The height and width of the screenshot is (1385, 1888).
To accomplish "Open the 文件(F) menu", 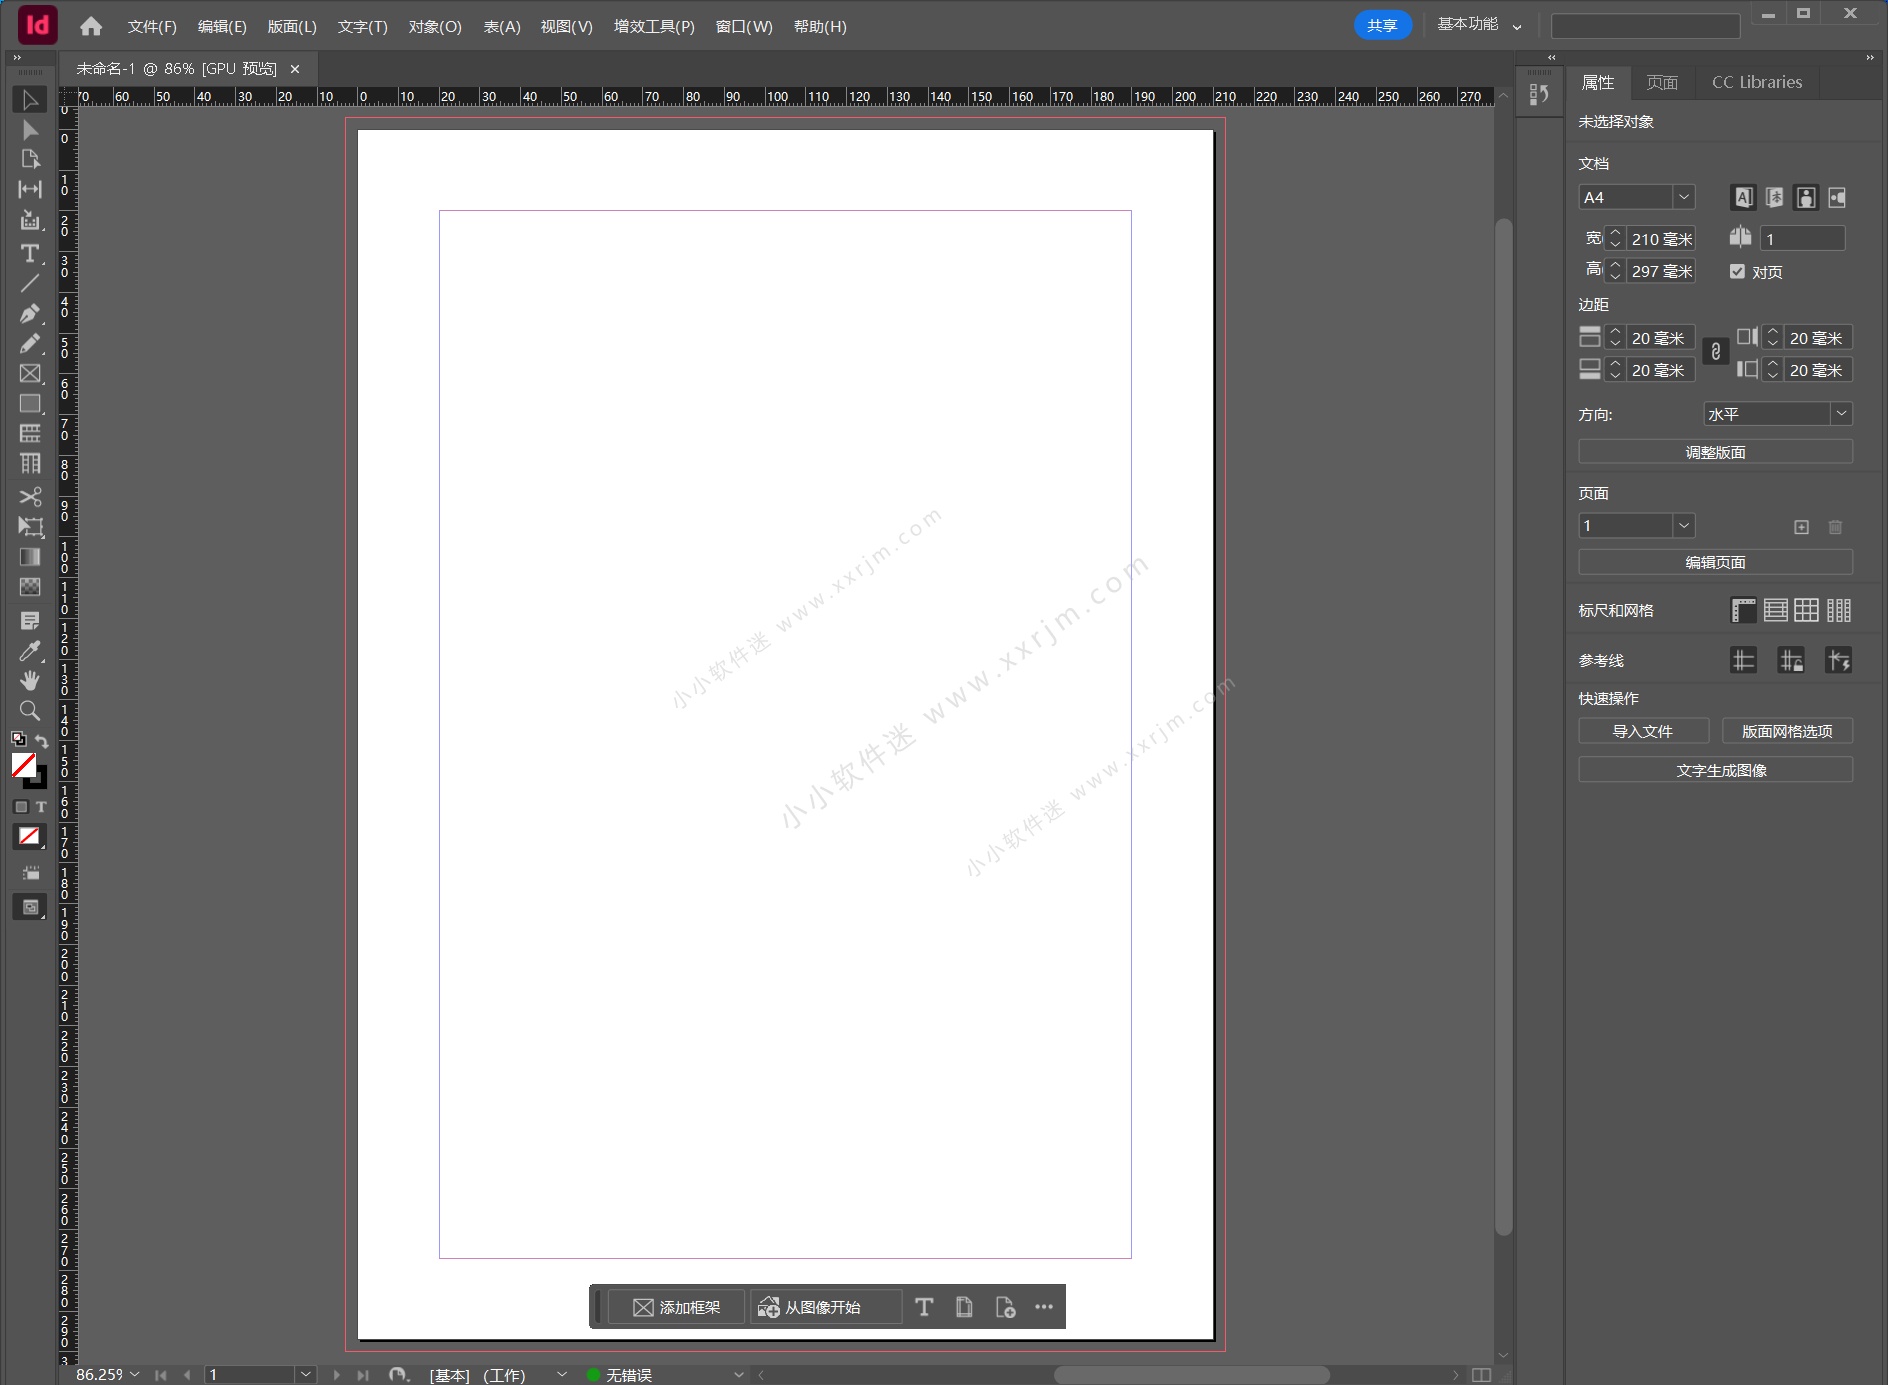I will coord(151,27).
